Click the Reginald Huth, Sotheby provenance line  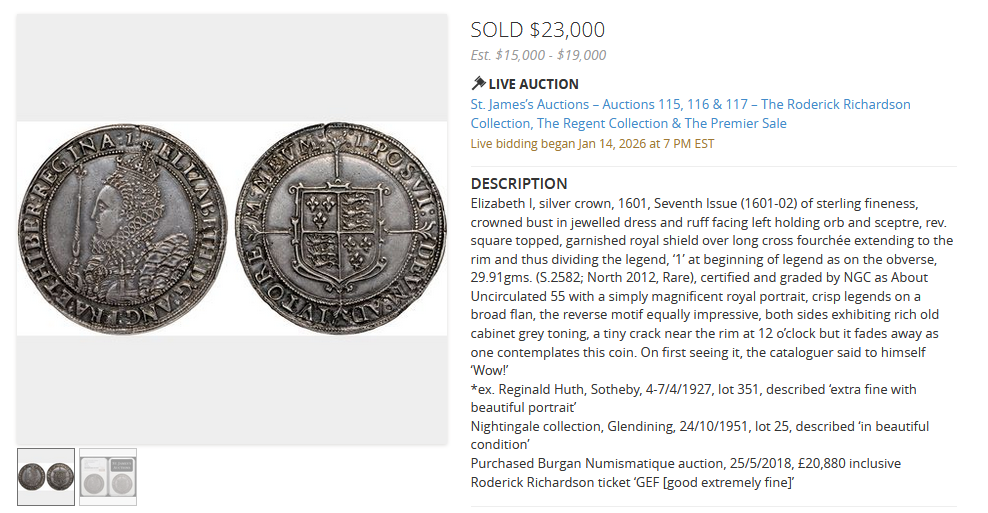[693, 390]
